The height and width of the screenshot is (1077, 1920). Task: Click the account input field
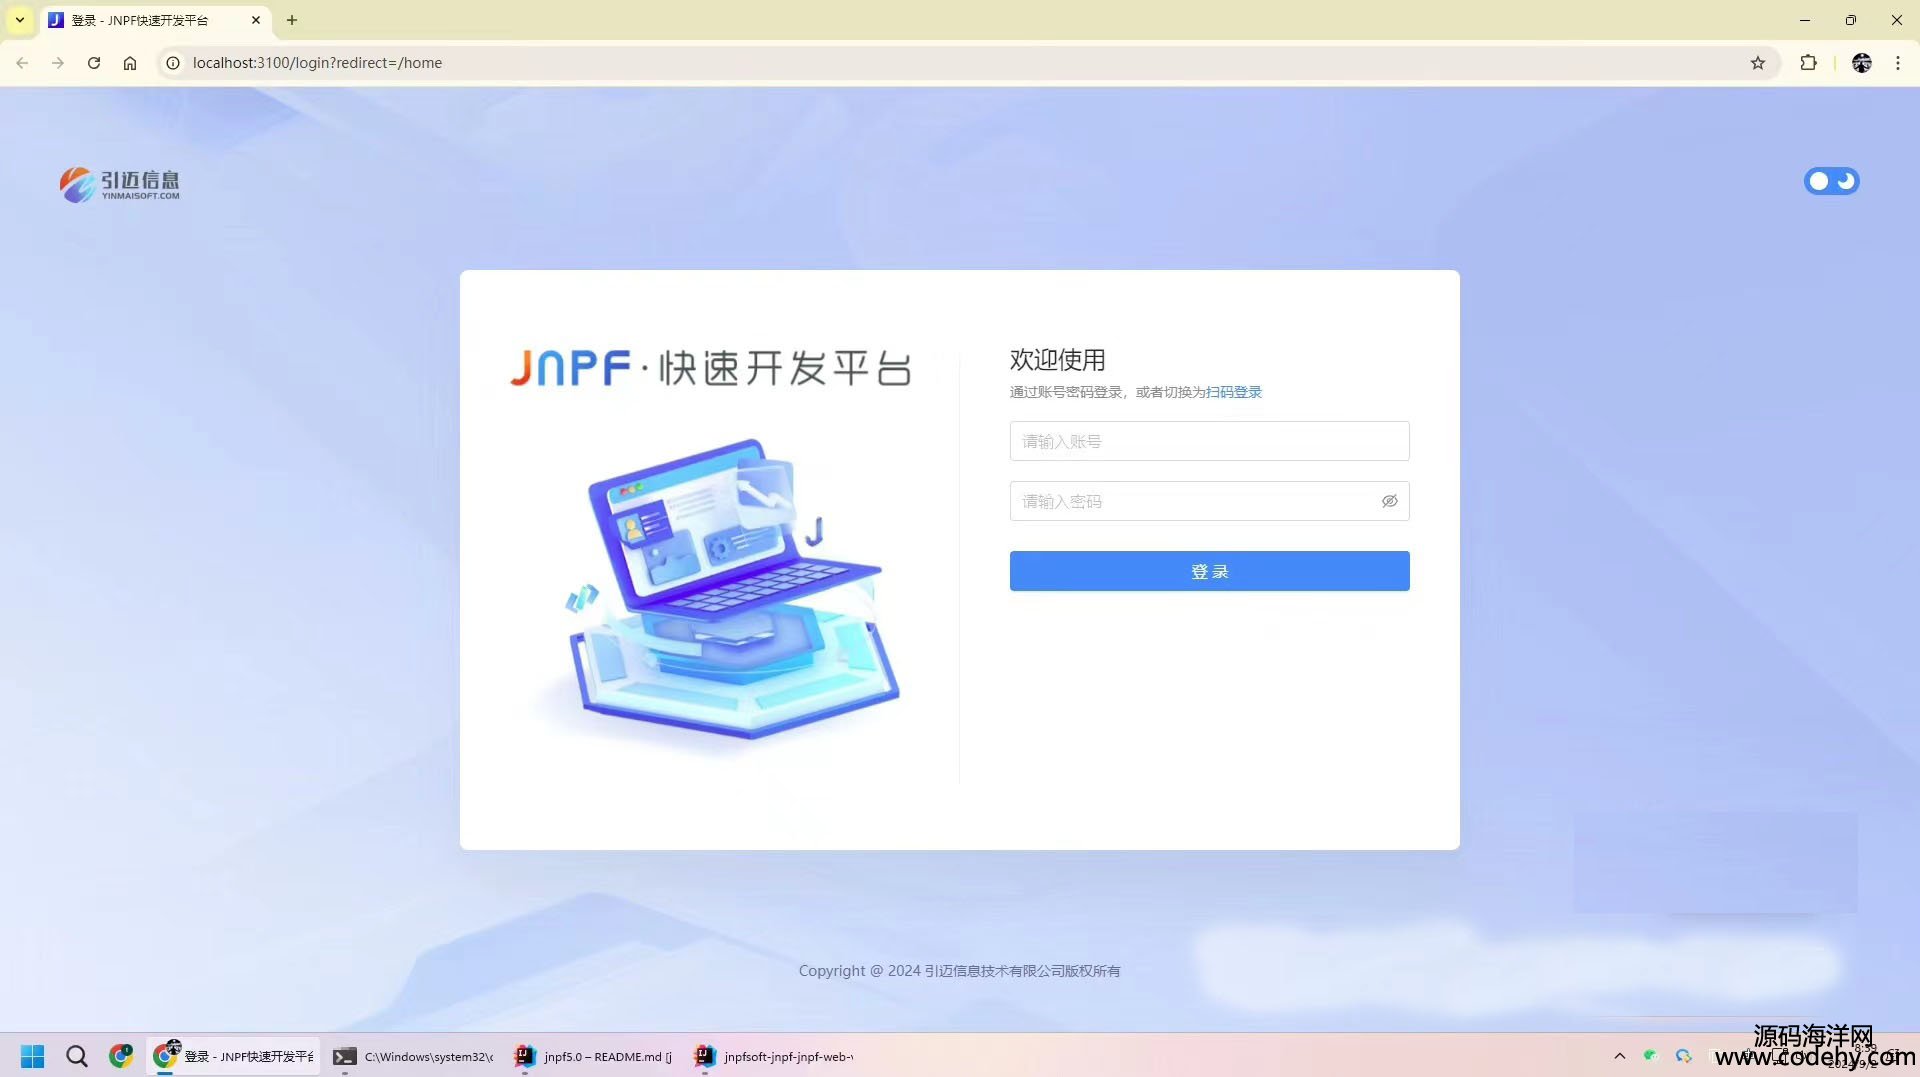point(1209,441)
